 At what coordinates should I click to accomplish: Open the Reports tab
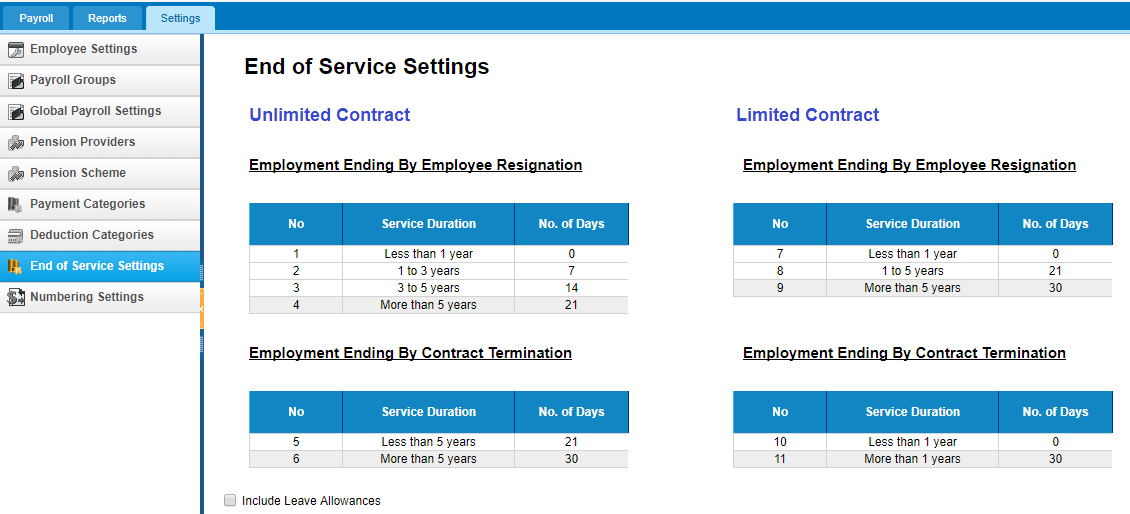pyautogui.click(x=107, y=18)
